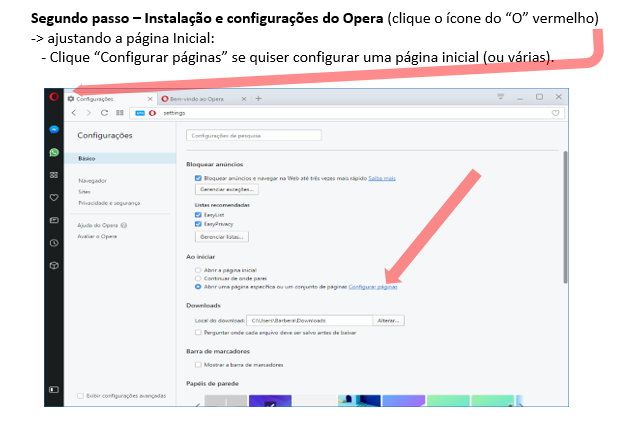Toggle the sidebar panel icon at bottom
Screen dimensions: 627x423
tap(54, 389)
